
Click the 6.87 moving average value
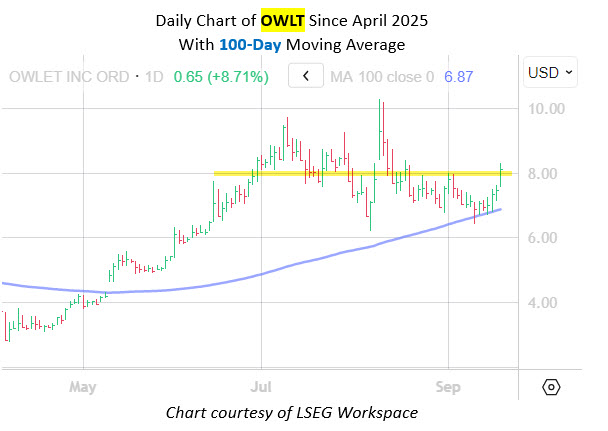pos(458,77)
